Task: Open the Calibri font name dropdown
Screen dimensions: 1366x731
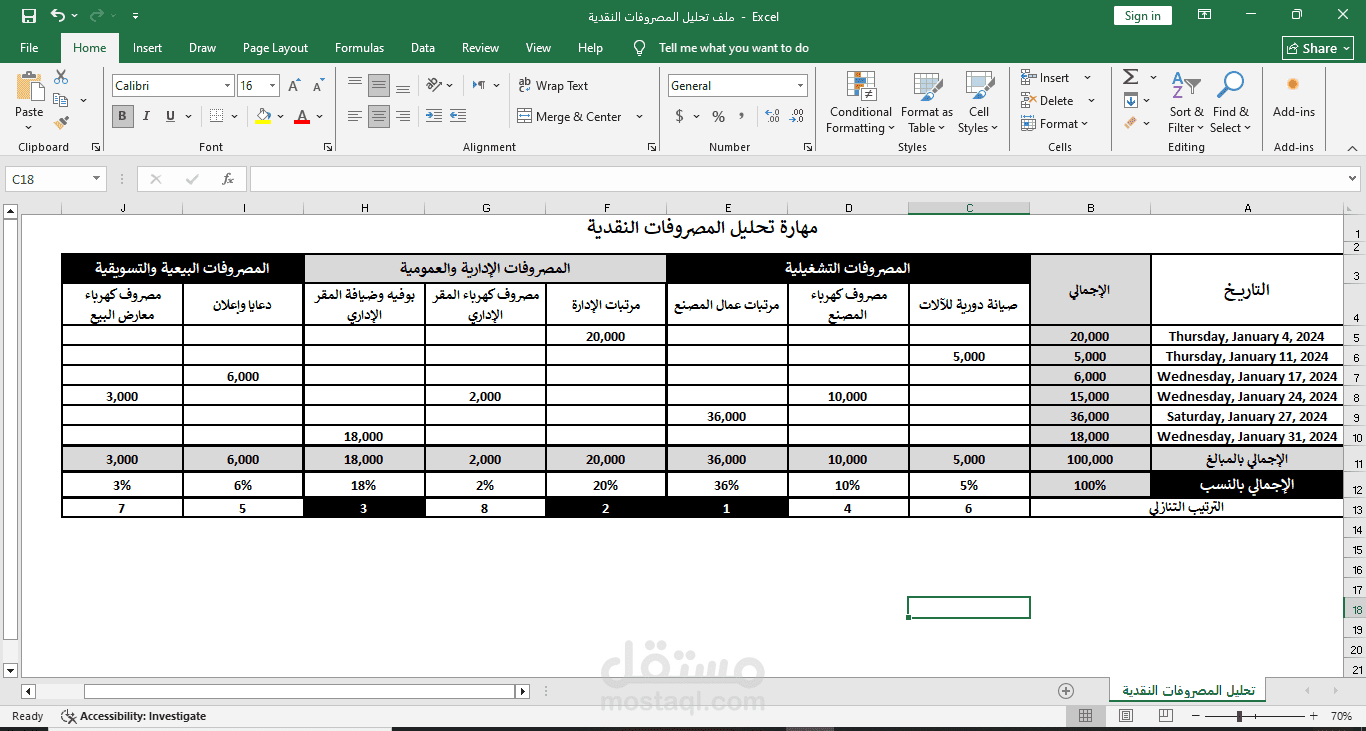Action: pos(226,86)
